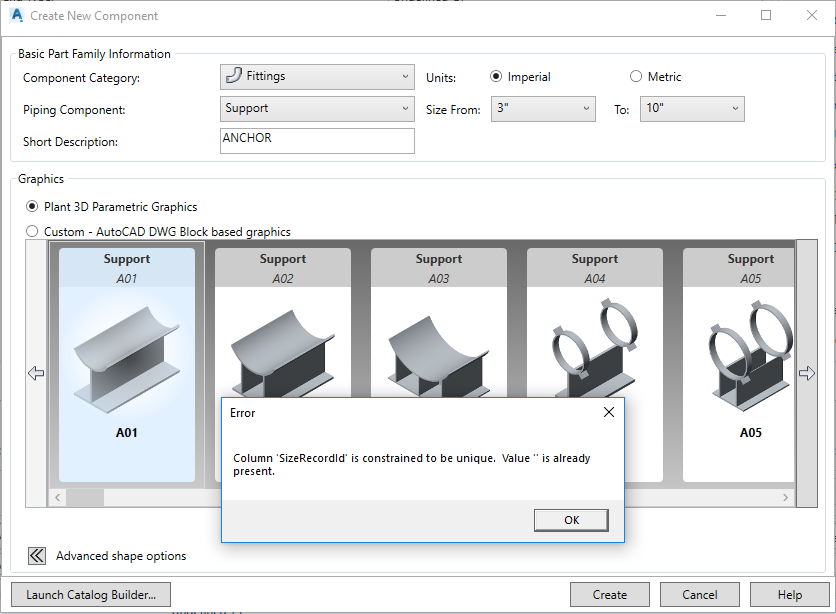Select the Plant 3D Parametric Graphics option
Screen dimensions: 836x614
pyautogui.click(x=31, y=207)
